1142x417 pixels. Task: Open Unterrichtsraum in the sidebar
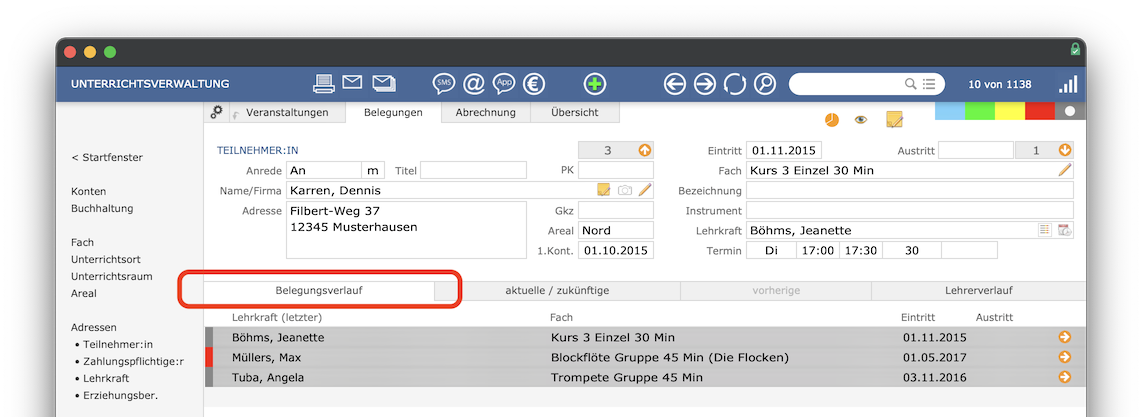[111, 277]
